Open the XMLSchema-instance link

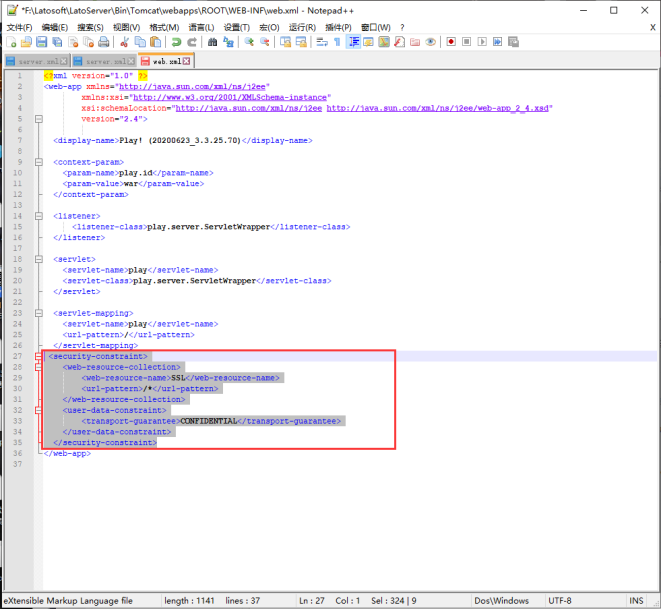[x=230, y=97]
